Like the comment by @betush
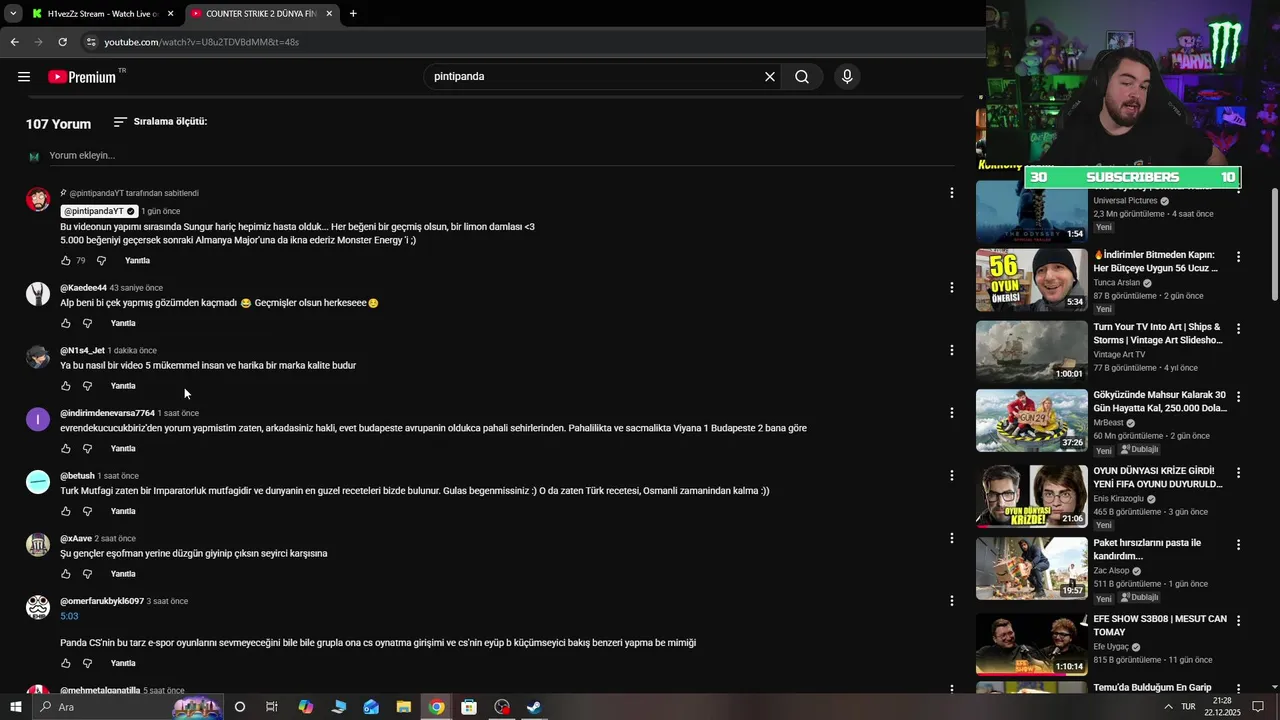 pos(66,512)
